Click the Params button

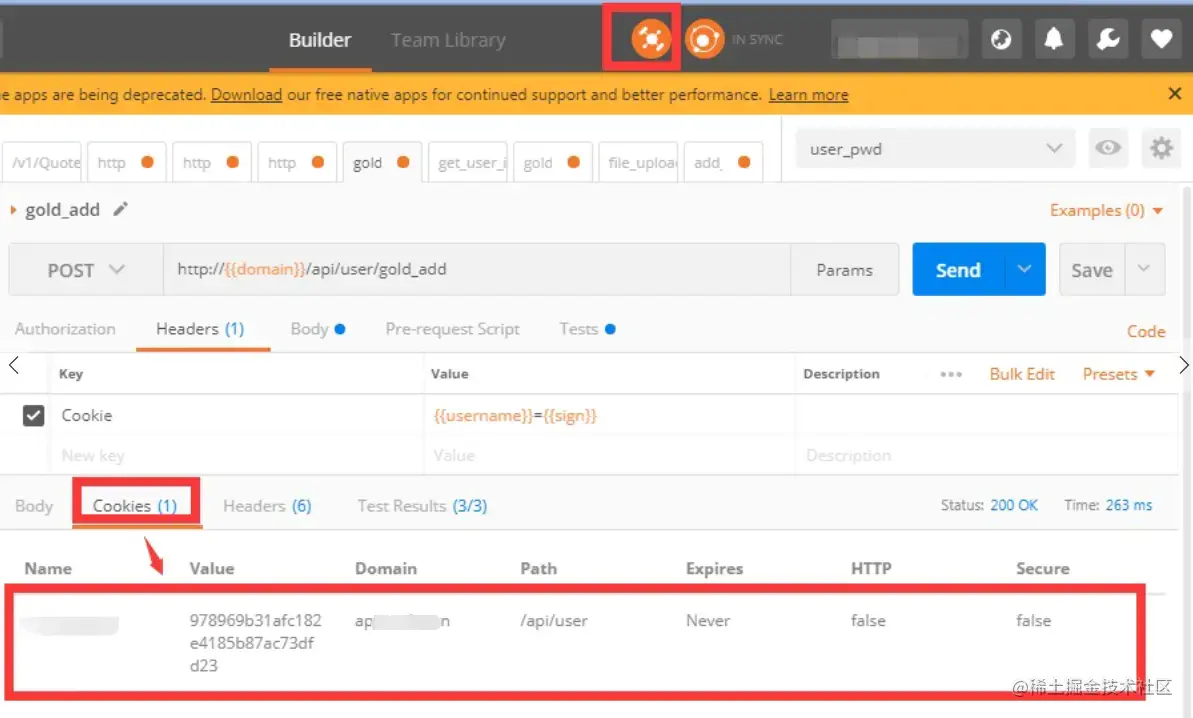(845, 269)
